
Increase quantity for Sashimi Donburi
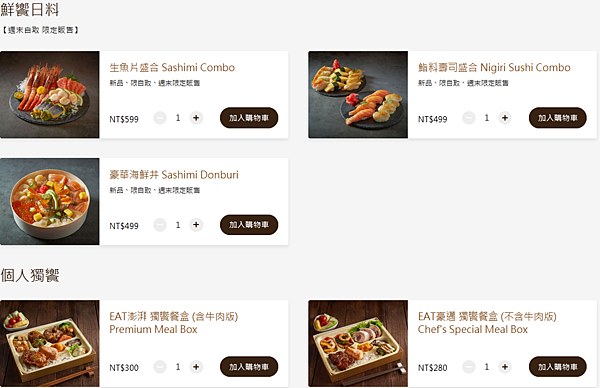click(x=196, y=225)
